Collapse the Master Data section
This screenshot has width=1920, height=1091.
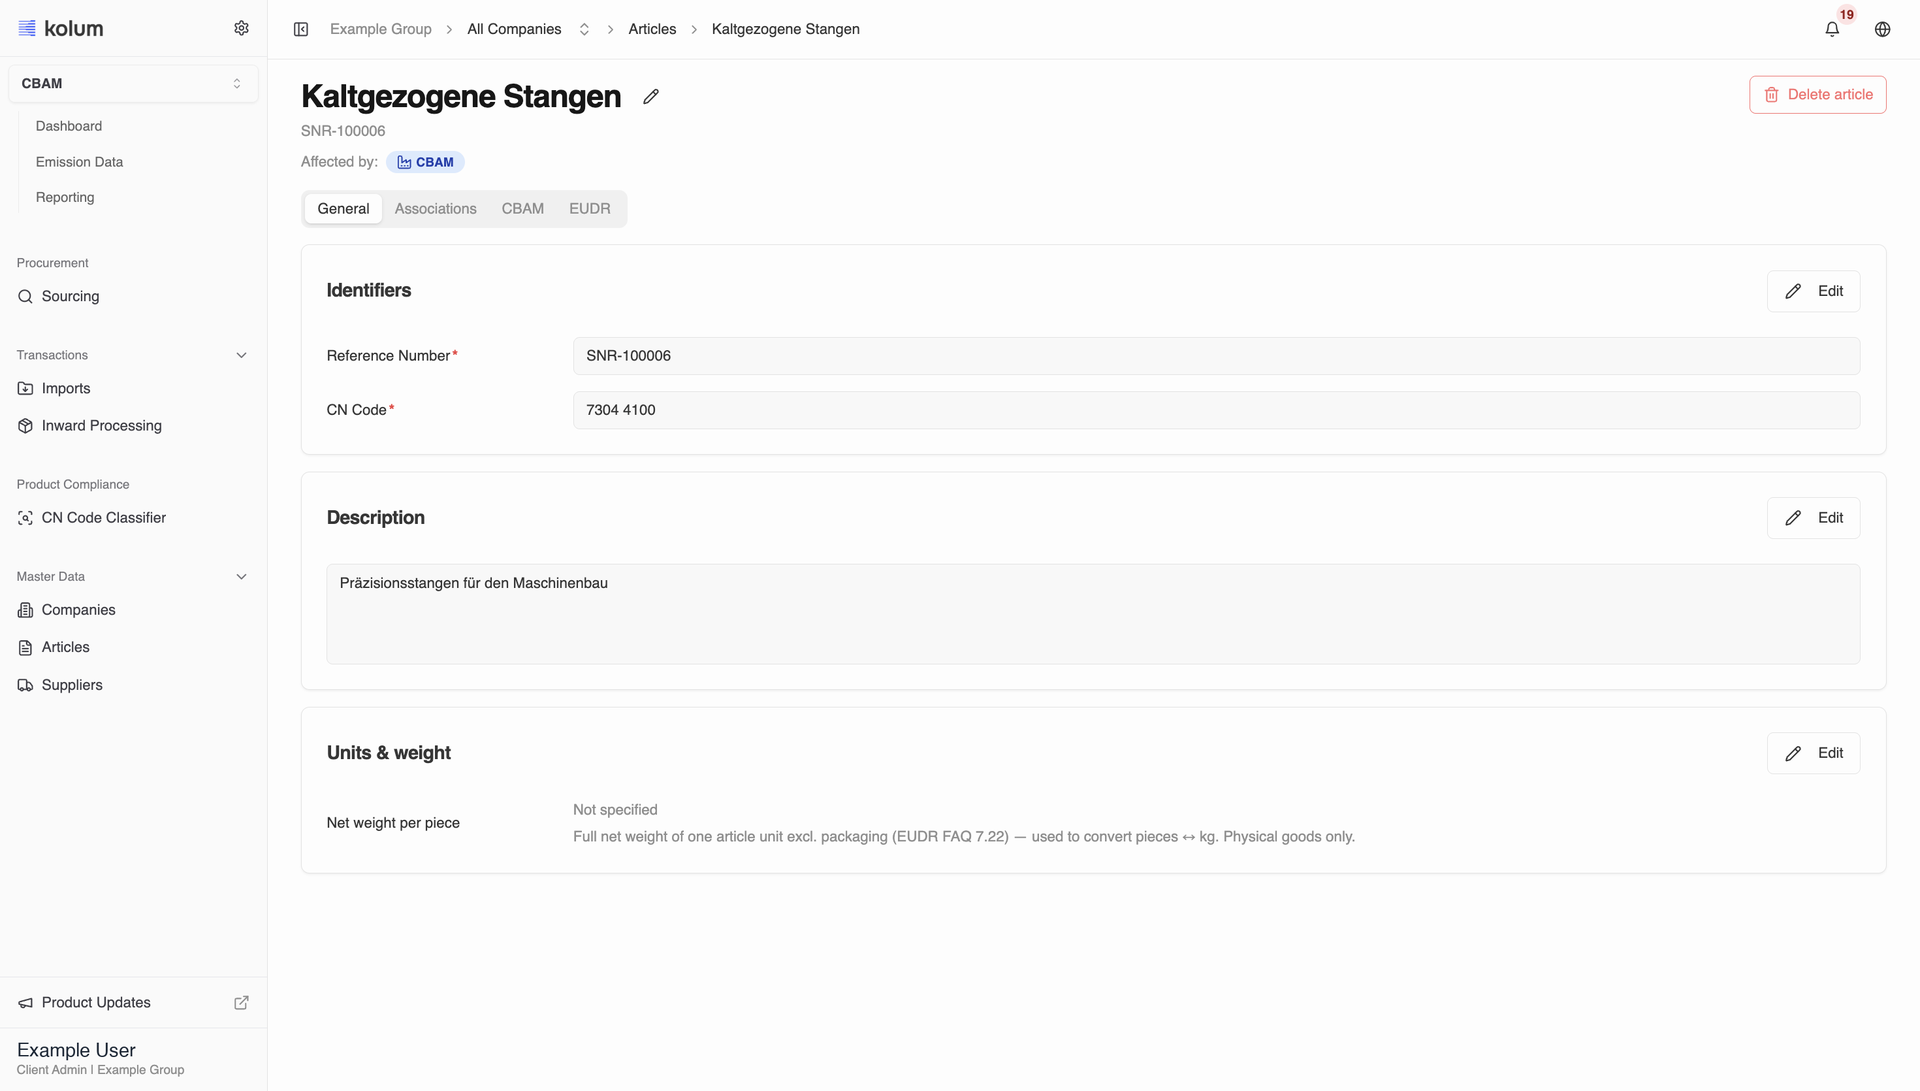point(241,577)
